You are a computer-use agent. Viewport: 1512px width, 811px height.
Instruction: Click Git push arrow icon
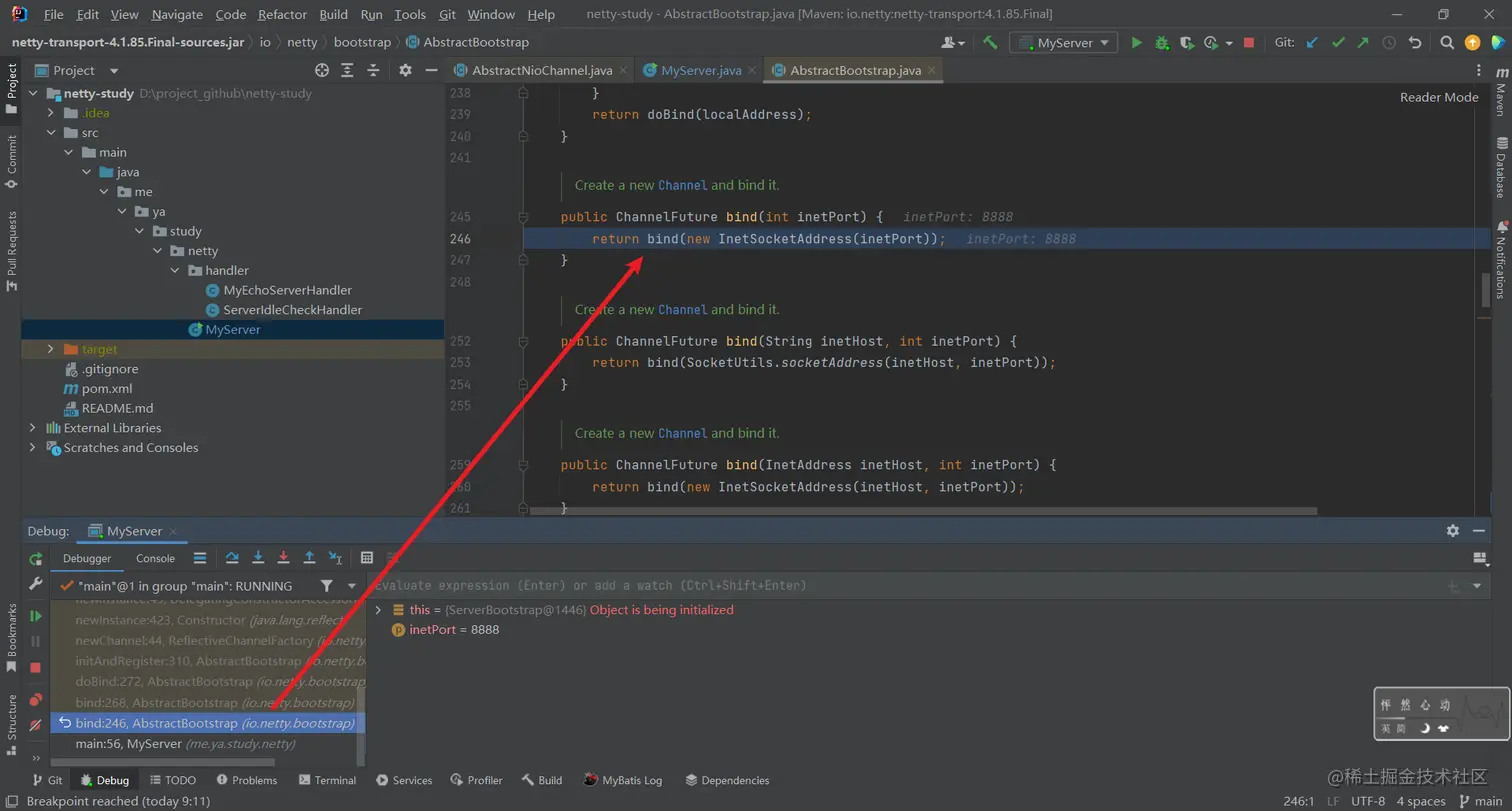tap(1363, 43)
